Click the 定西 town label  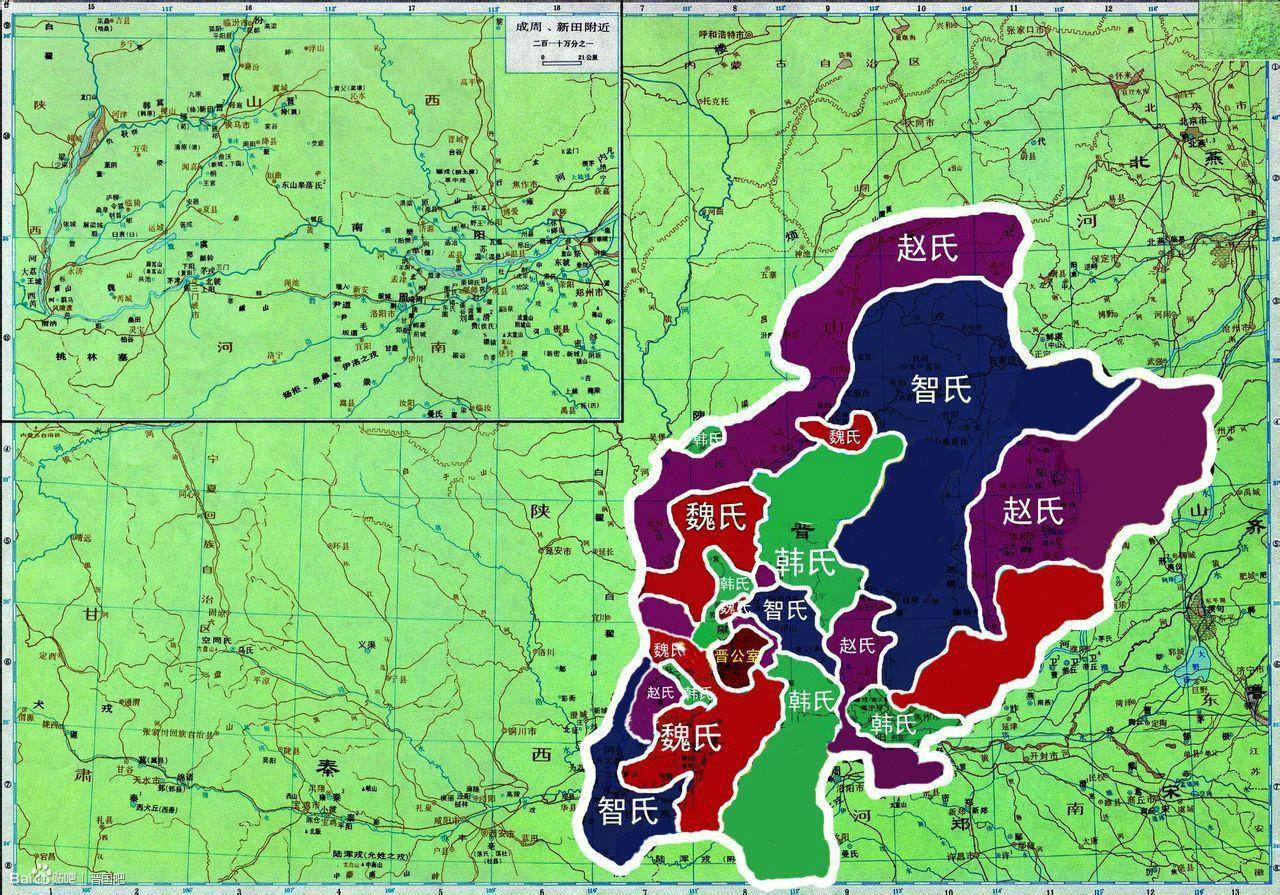pyautogui.click(x=47, y=656)
